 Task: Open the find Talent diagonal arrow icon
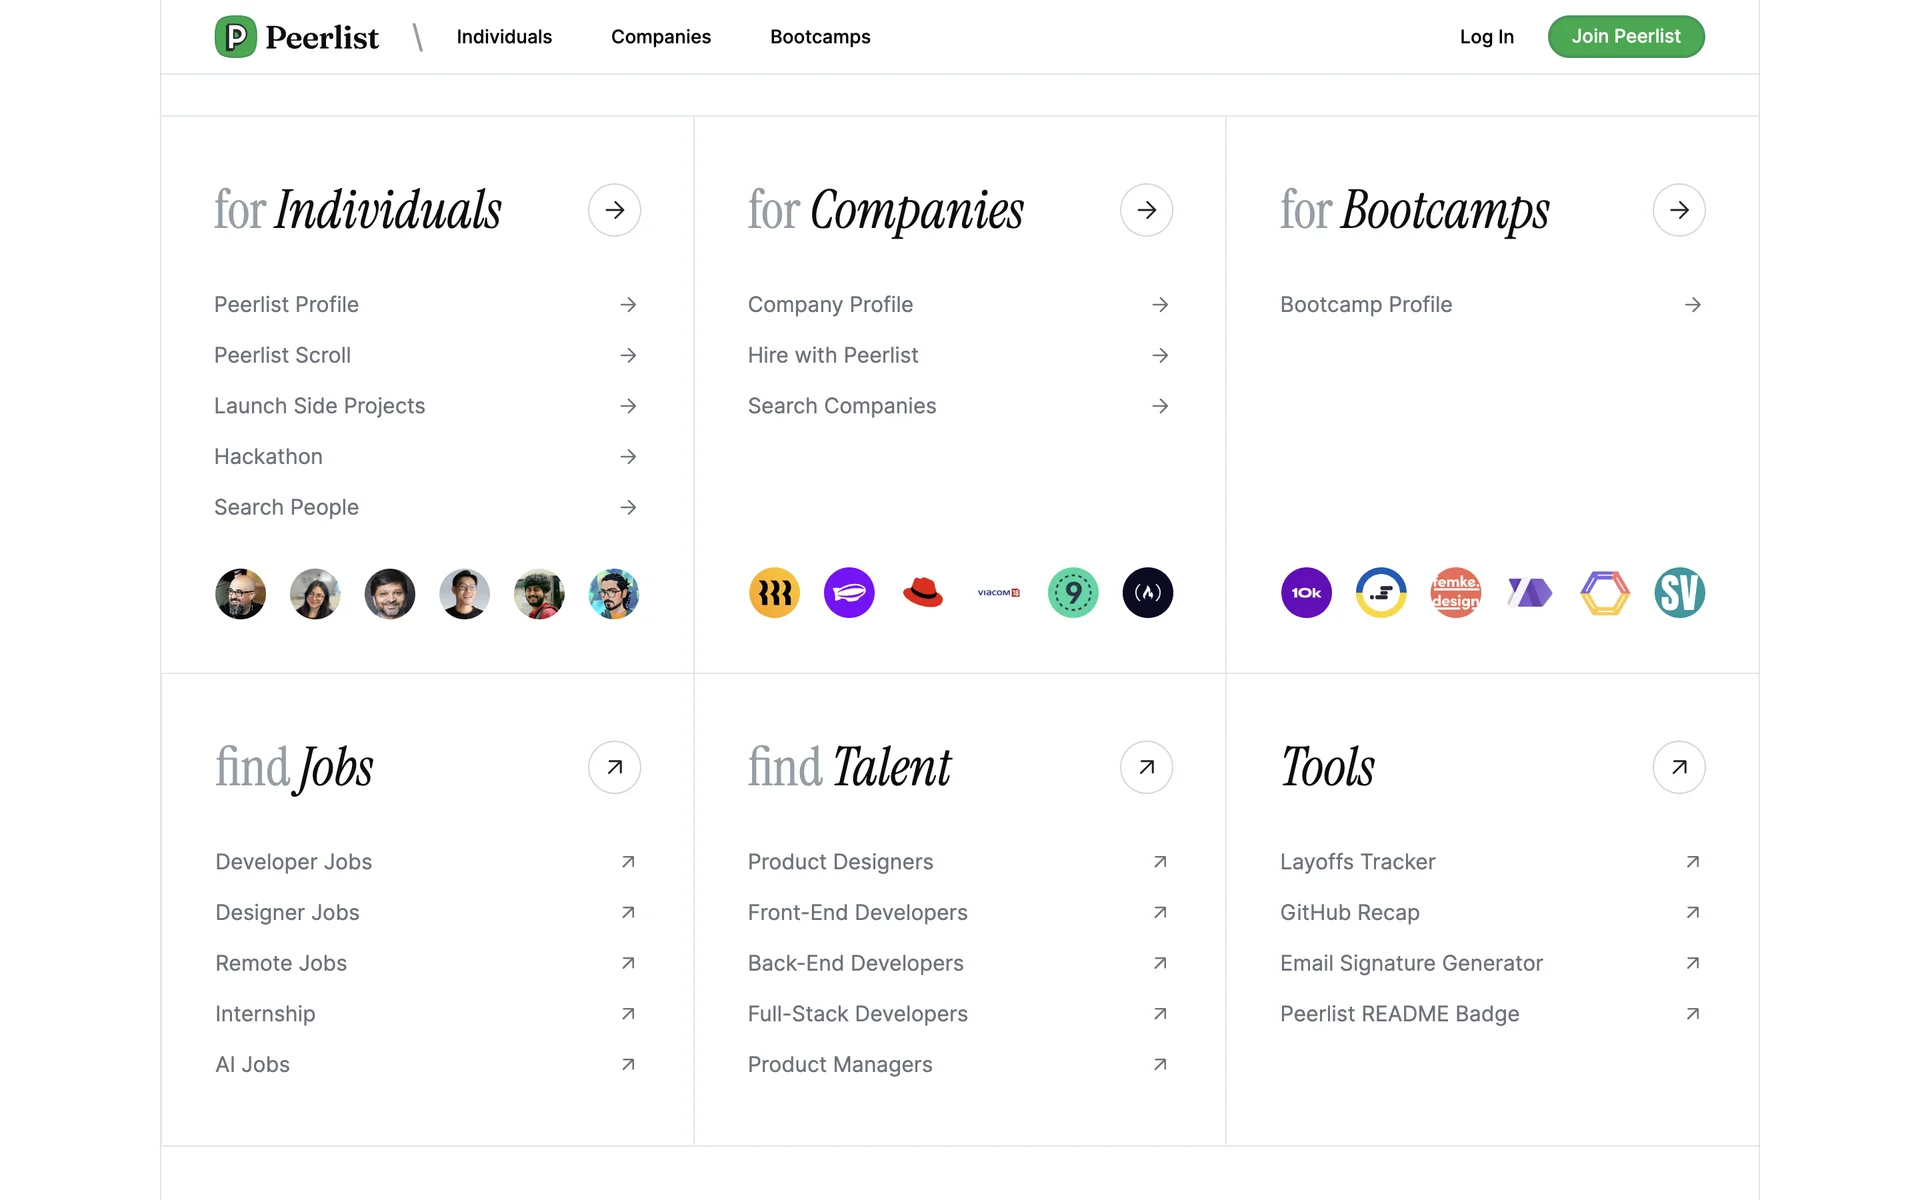[x=1146, y=767]
